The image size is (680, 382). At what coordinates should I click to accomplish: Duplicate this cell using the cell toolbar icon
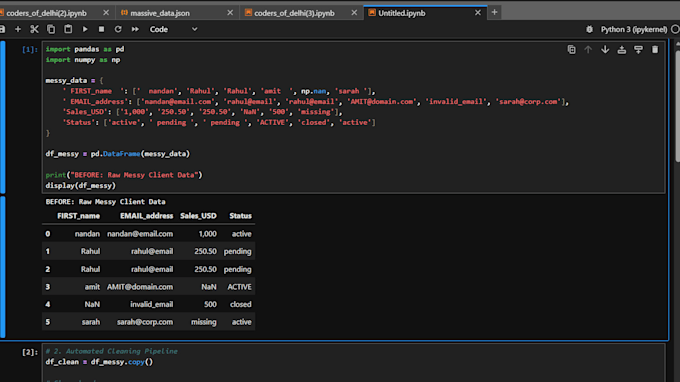click(572, 50)
